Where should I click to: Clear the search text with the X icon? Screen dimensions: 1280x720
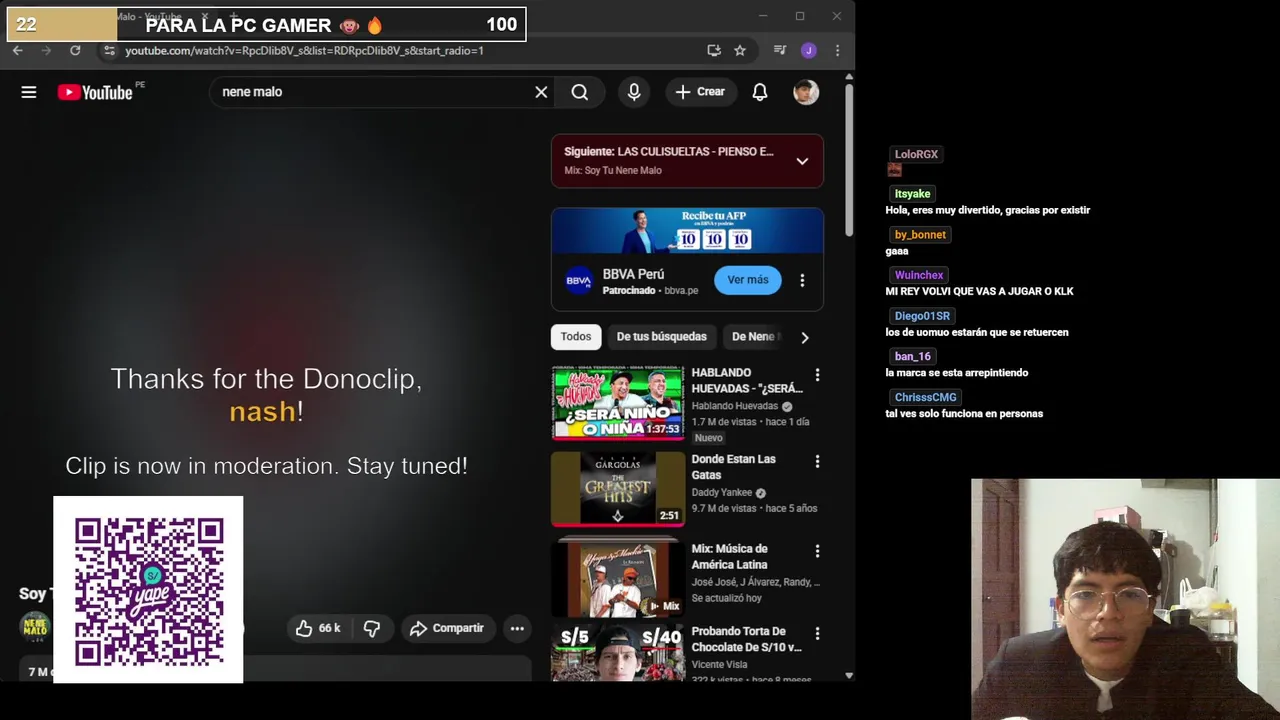coord(541,92)
